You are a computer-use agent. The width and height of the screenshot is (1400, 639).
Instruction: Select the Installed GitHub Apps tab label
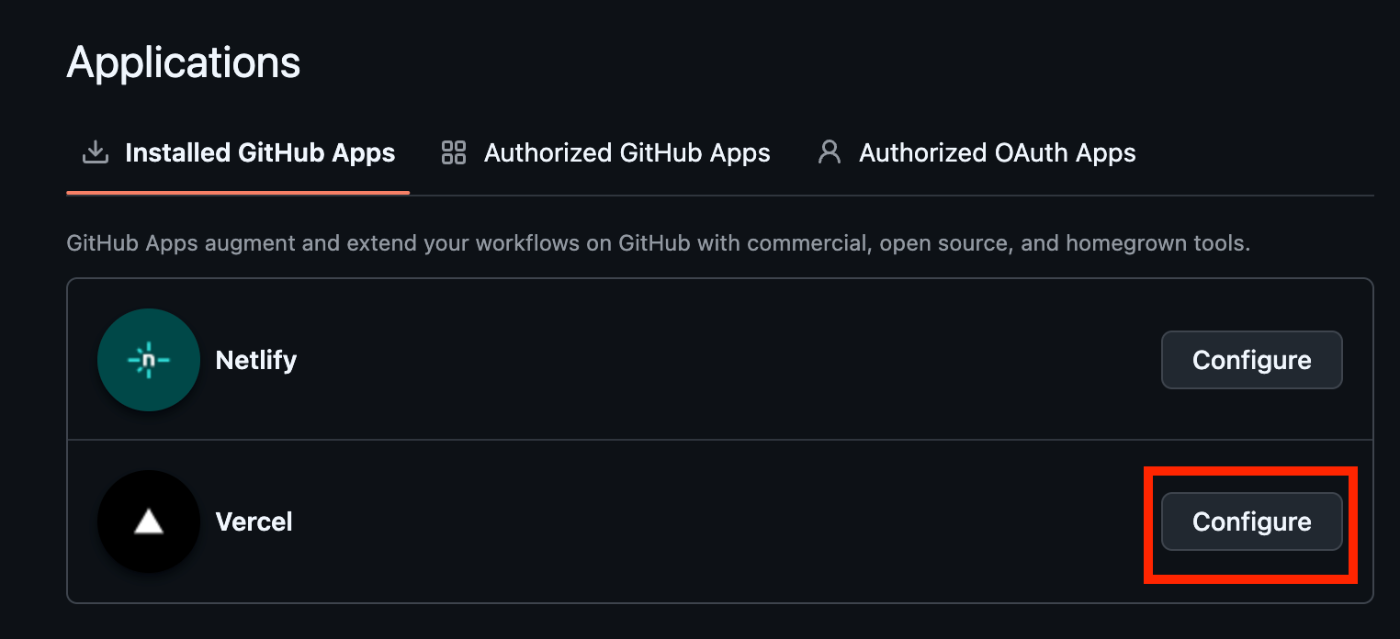260,153
